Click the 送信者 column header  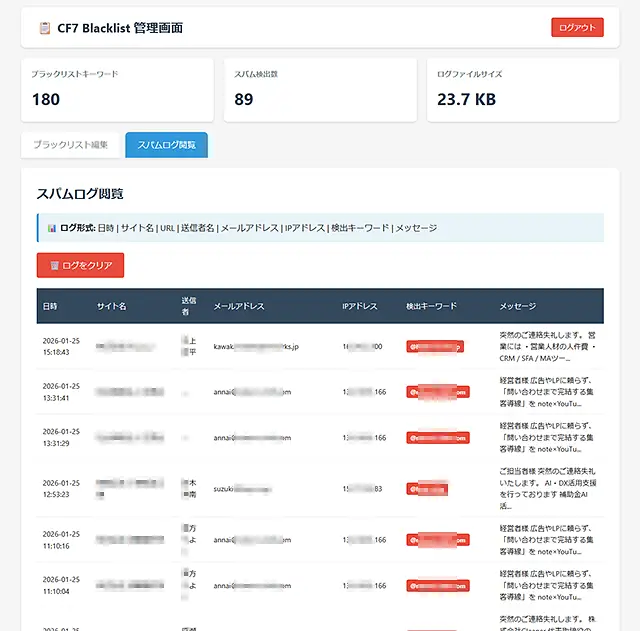point(188,306)
